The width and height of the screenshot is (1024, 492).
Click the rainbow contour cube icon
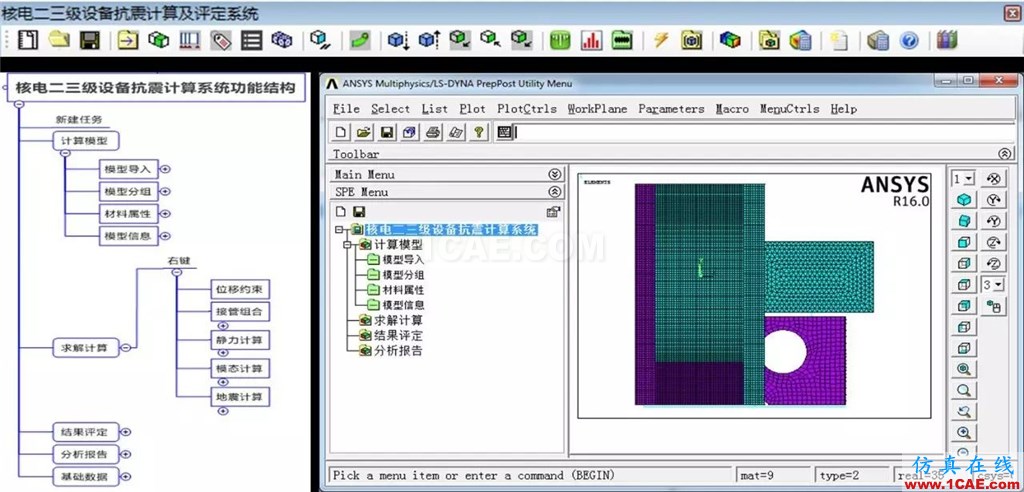pos(730,41)
